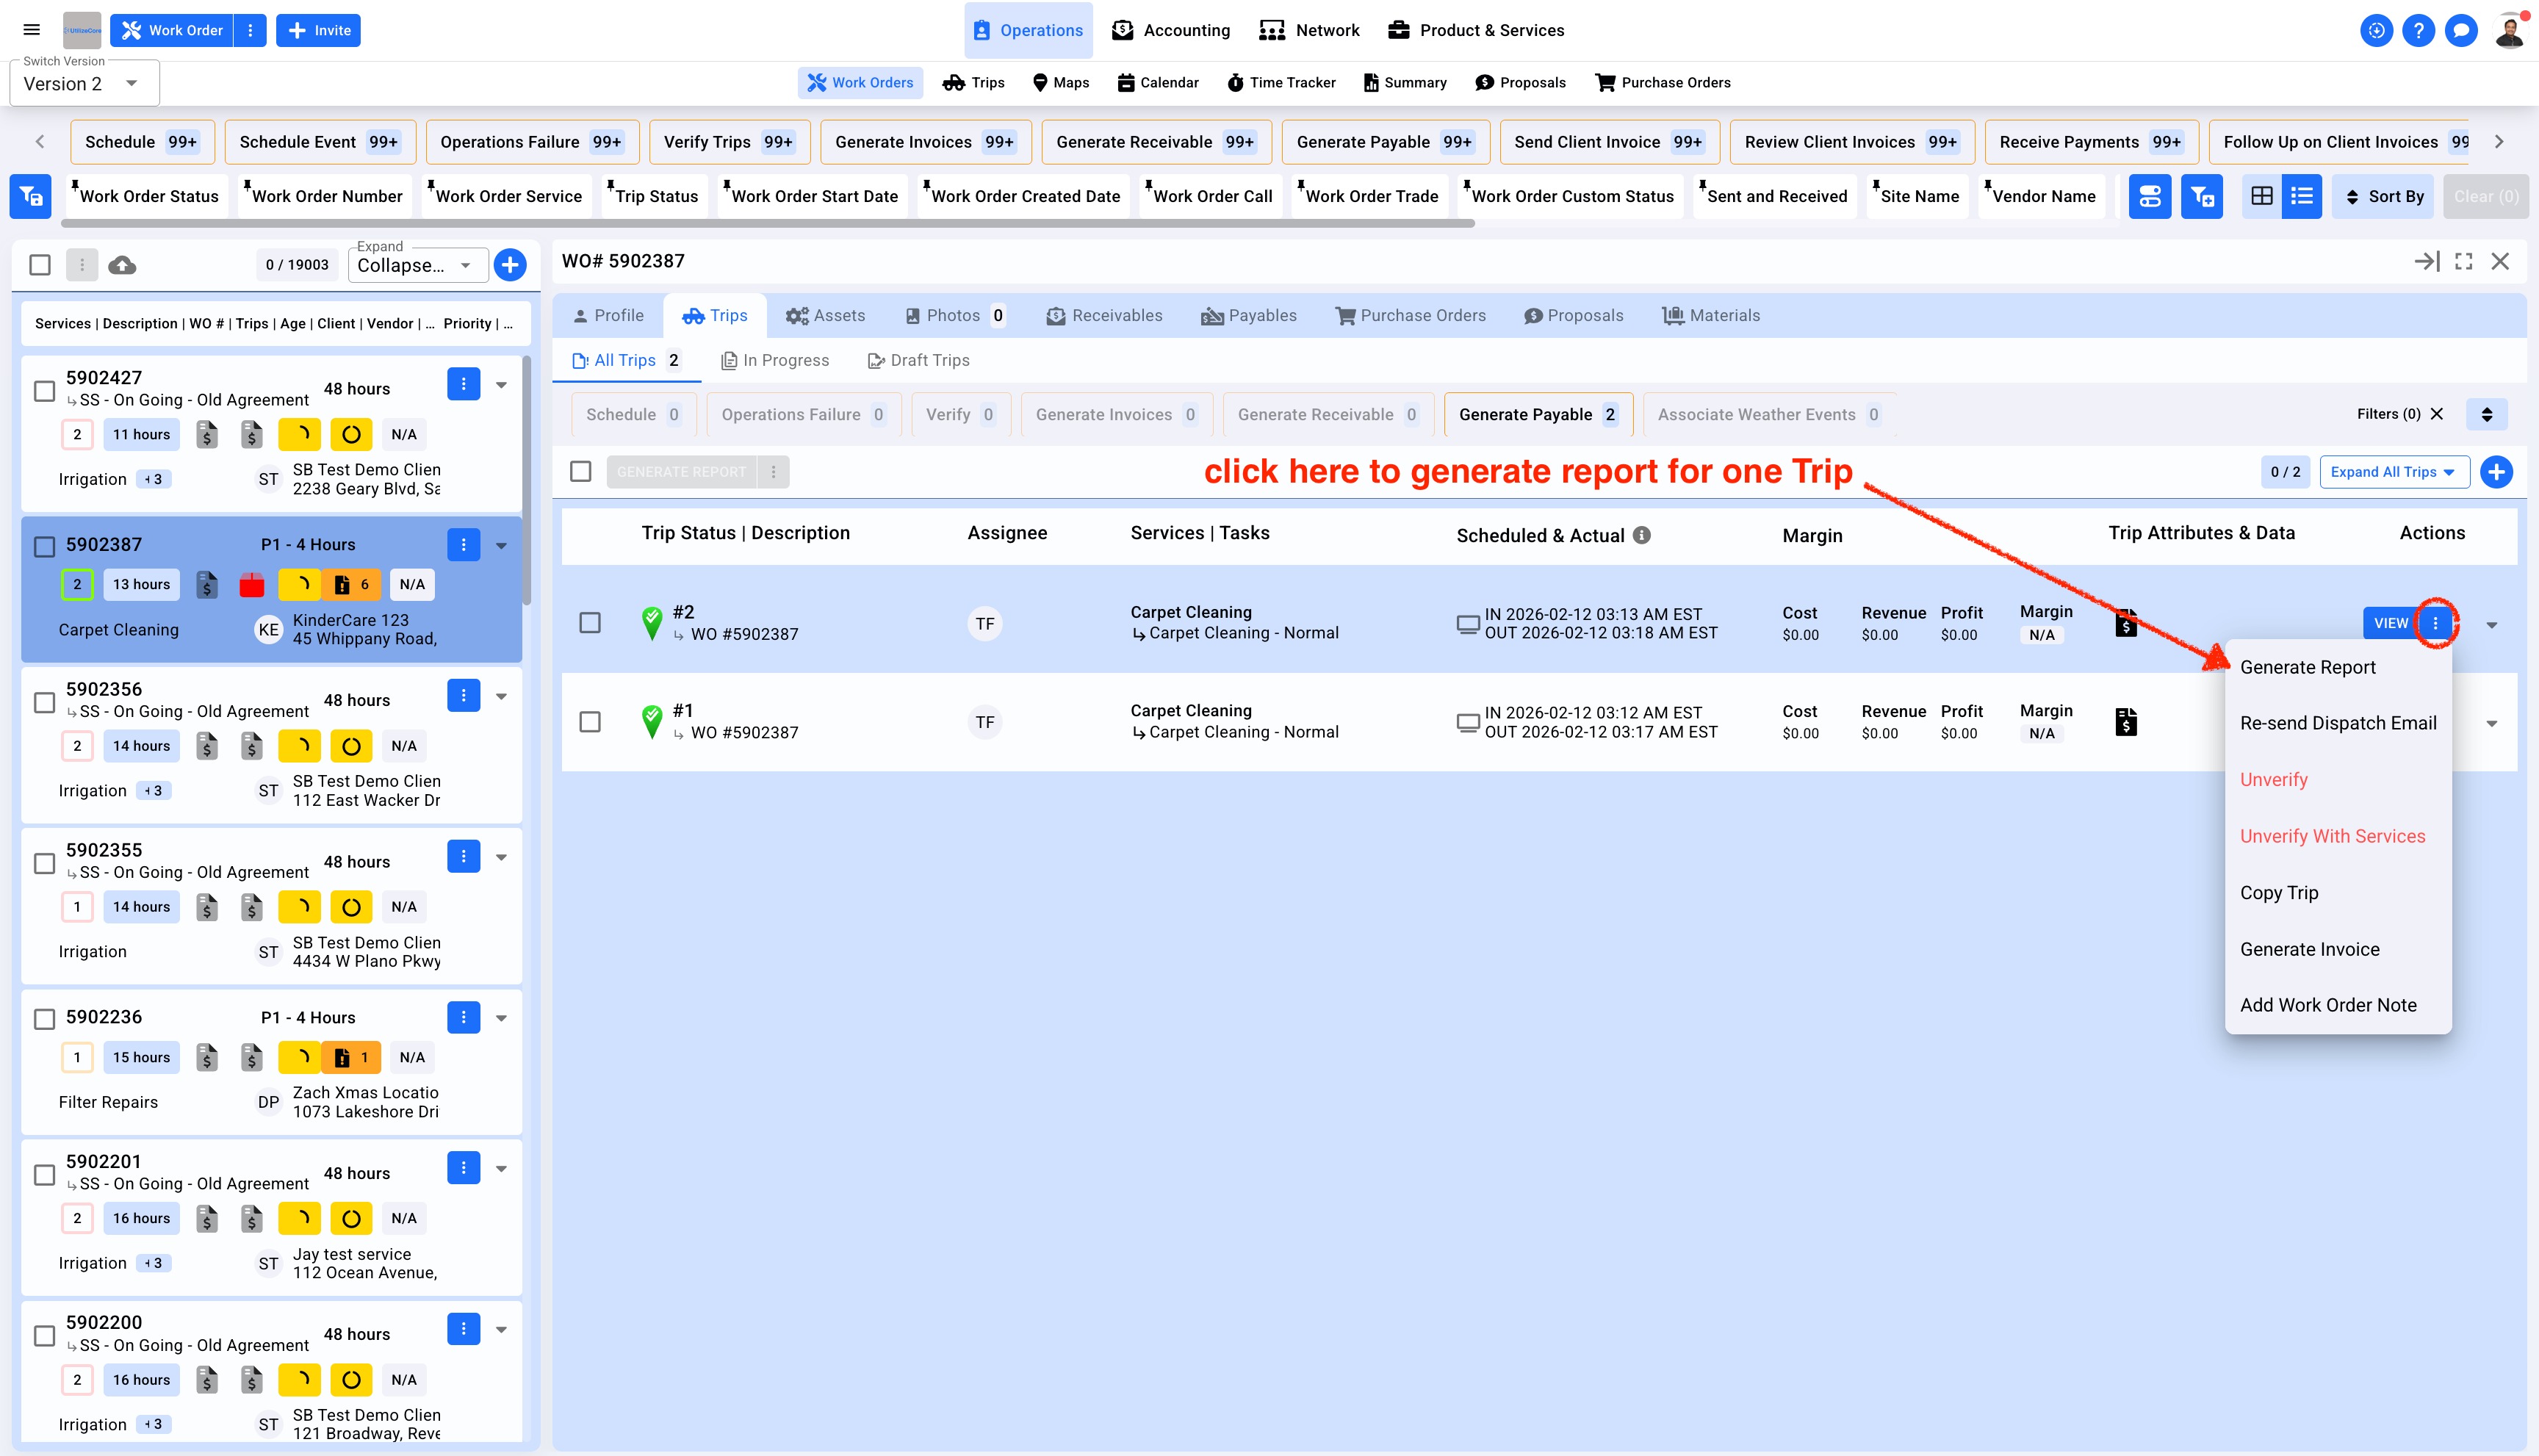The image size is (2539, 1456).
Task: Click trip #1 payable dollar document icon
Action: (2126, 721)
